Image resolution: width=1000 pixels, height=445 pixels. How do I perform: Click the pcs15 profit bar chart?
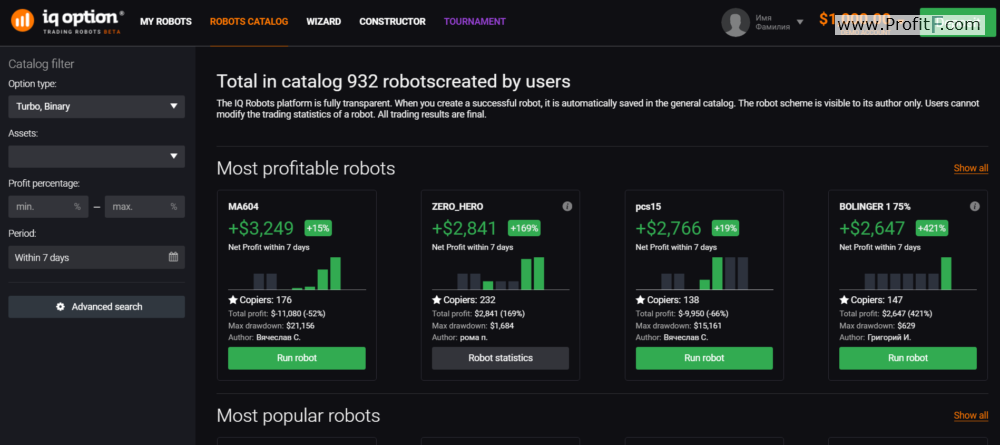click(704, 274)
